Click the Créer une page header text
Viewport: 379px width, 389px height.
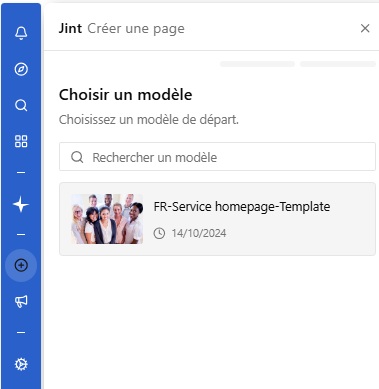click(136, 29)
